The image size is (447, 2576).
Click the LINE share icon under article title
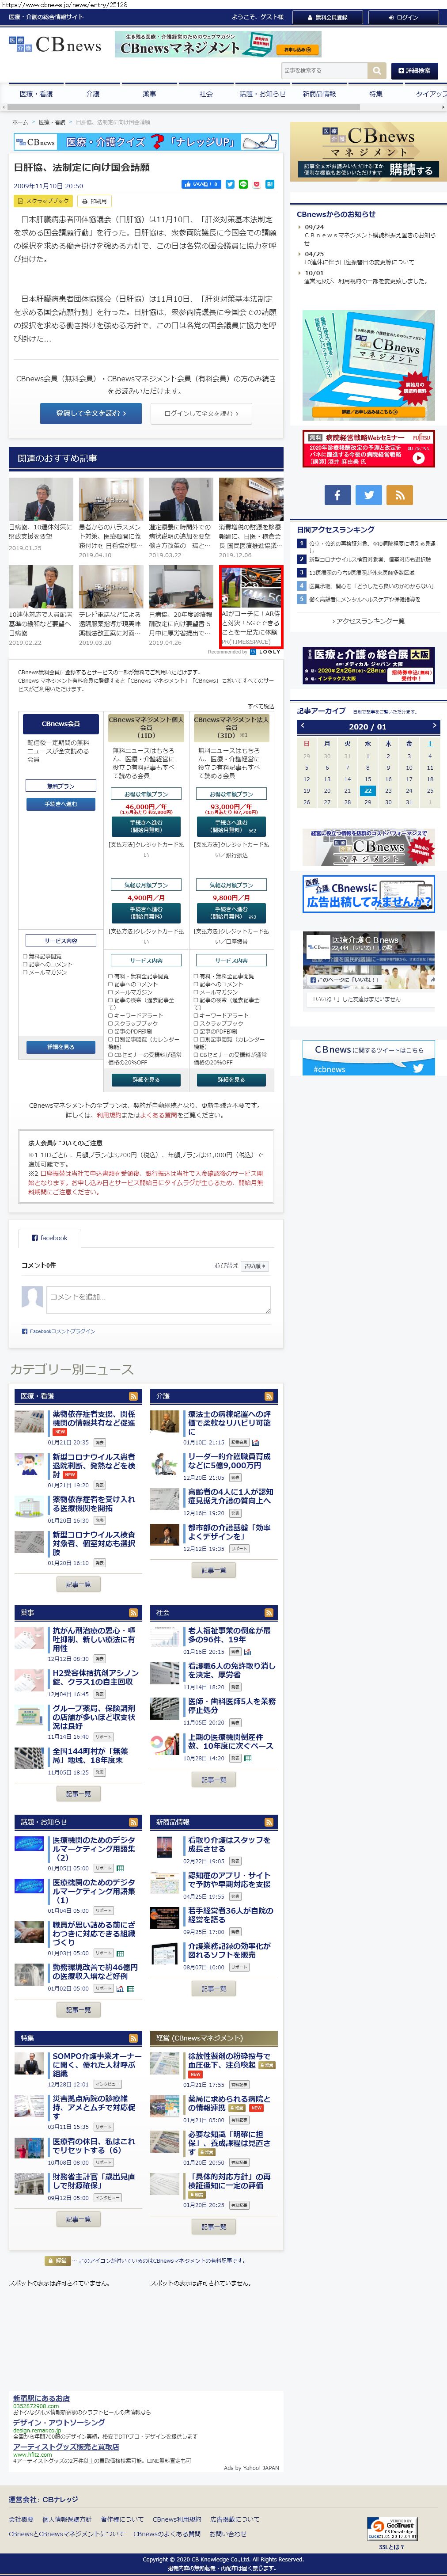point(243,184)
